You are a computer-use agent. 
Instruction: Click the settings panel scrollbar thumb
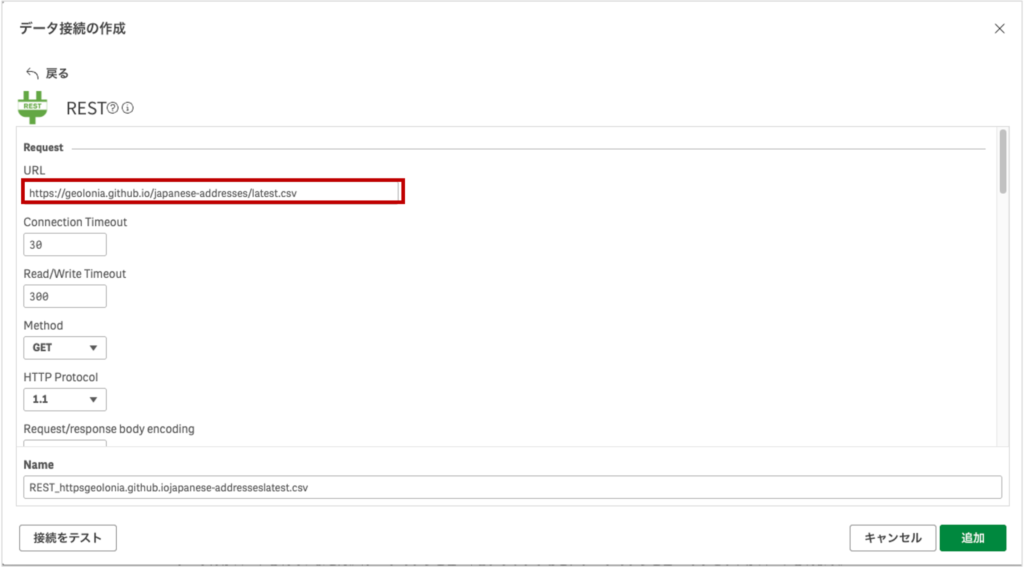[x=1002, y=160]
